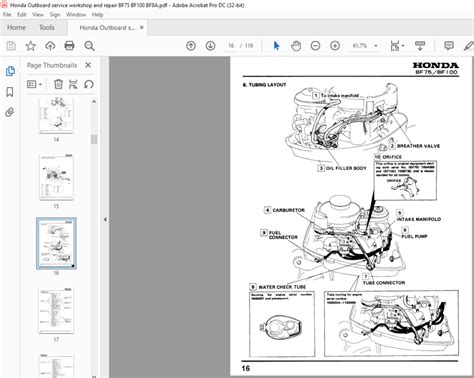
Task: Expand the thumbnail options dropdown
Action: [x=34, y=84]
